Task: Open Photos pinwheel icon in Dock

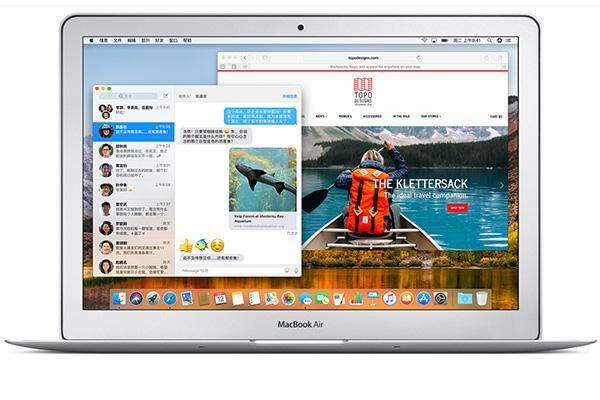Action: [288, 298]
